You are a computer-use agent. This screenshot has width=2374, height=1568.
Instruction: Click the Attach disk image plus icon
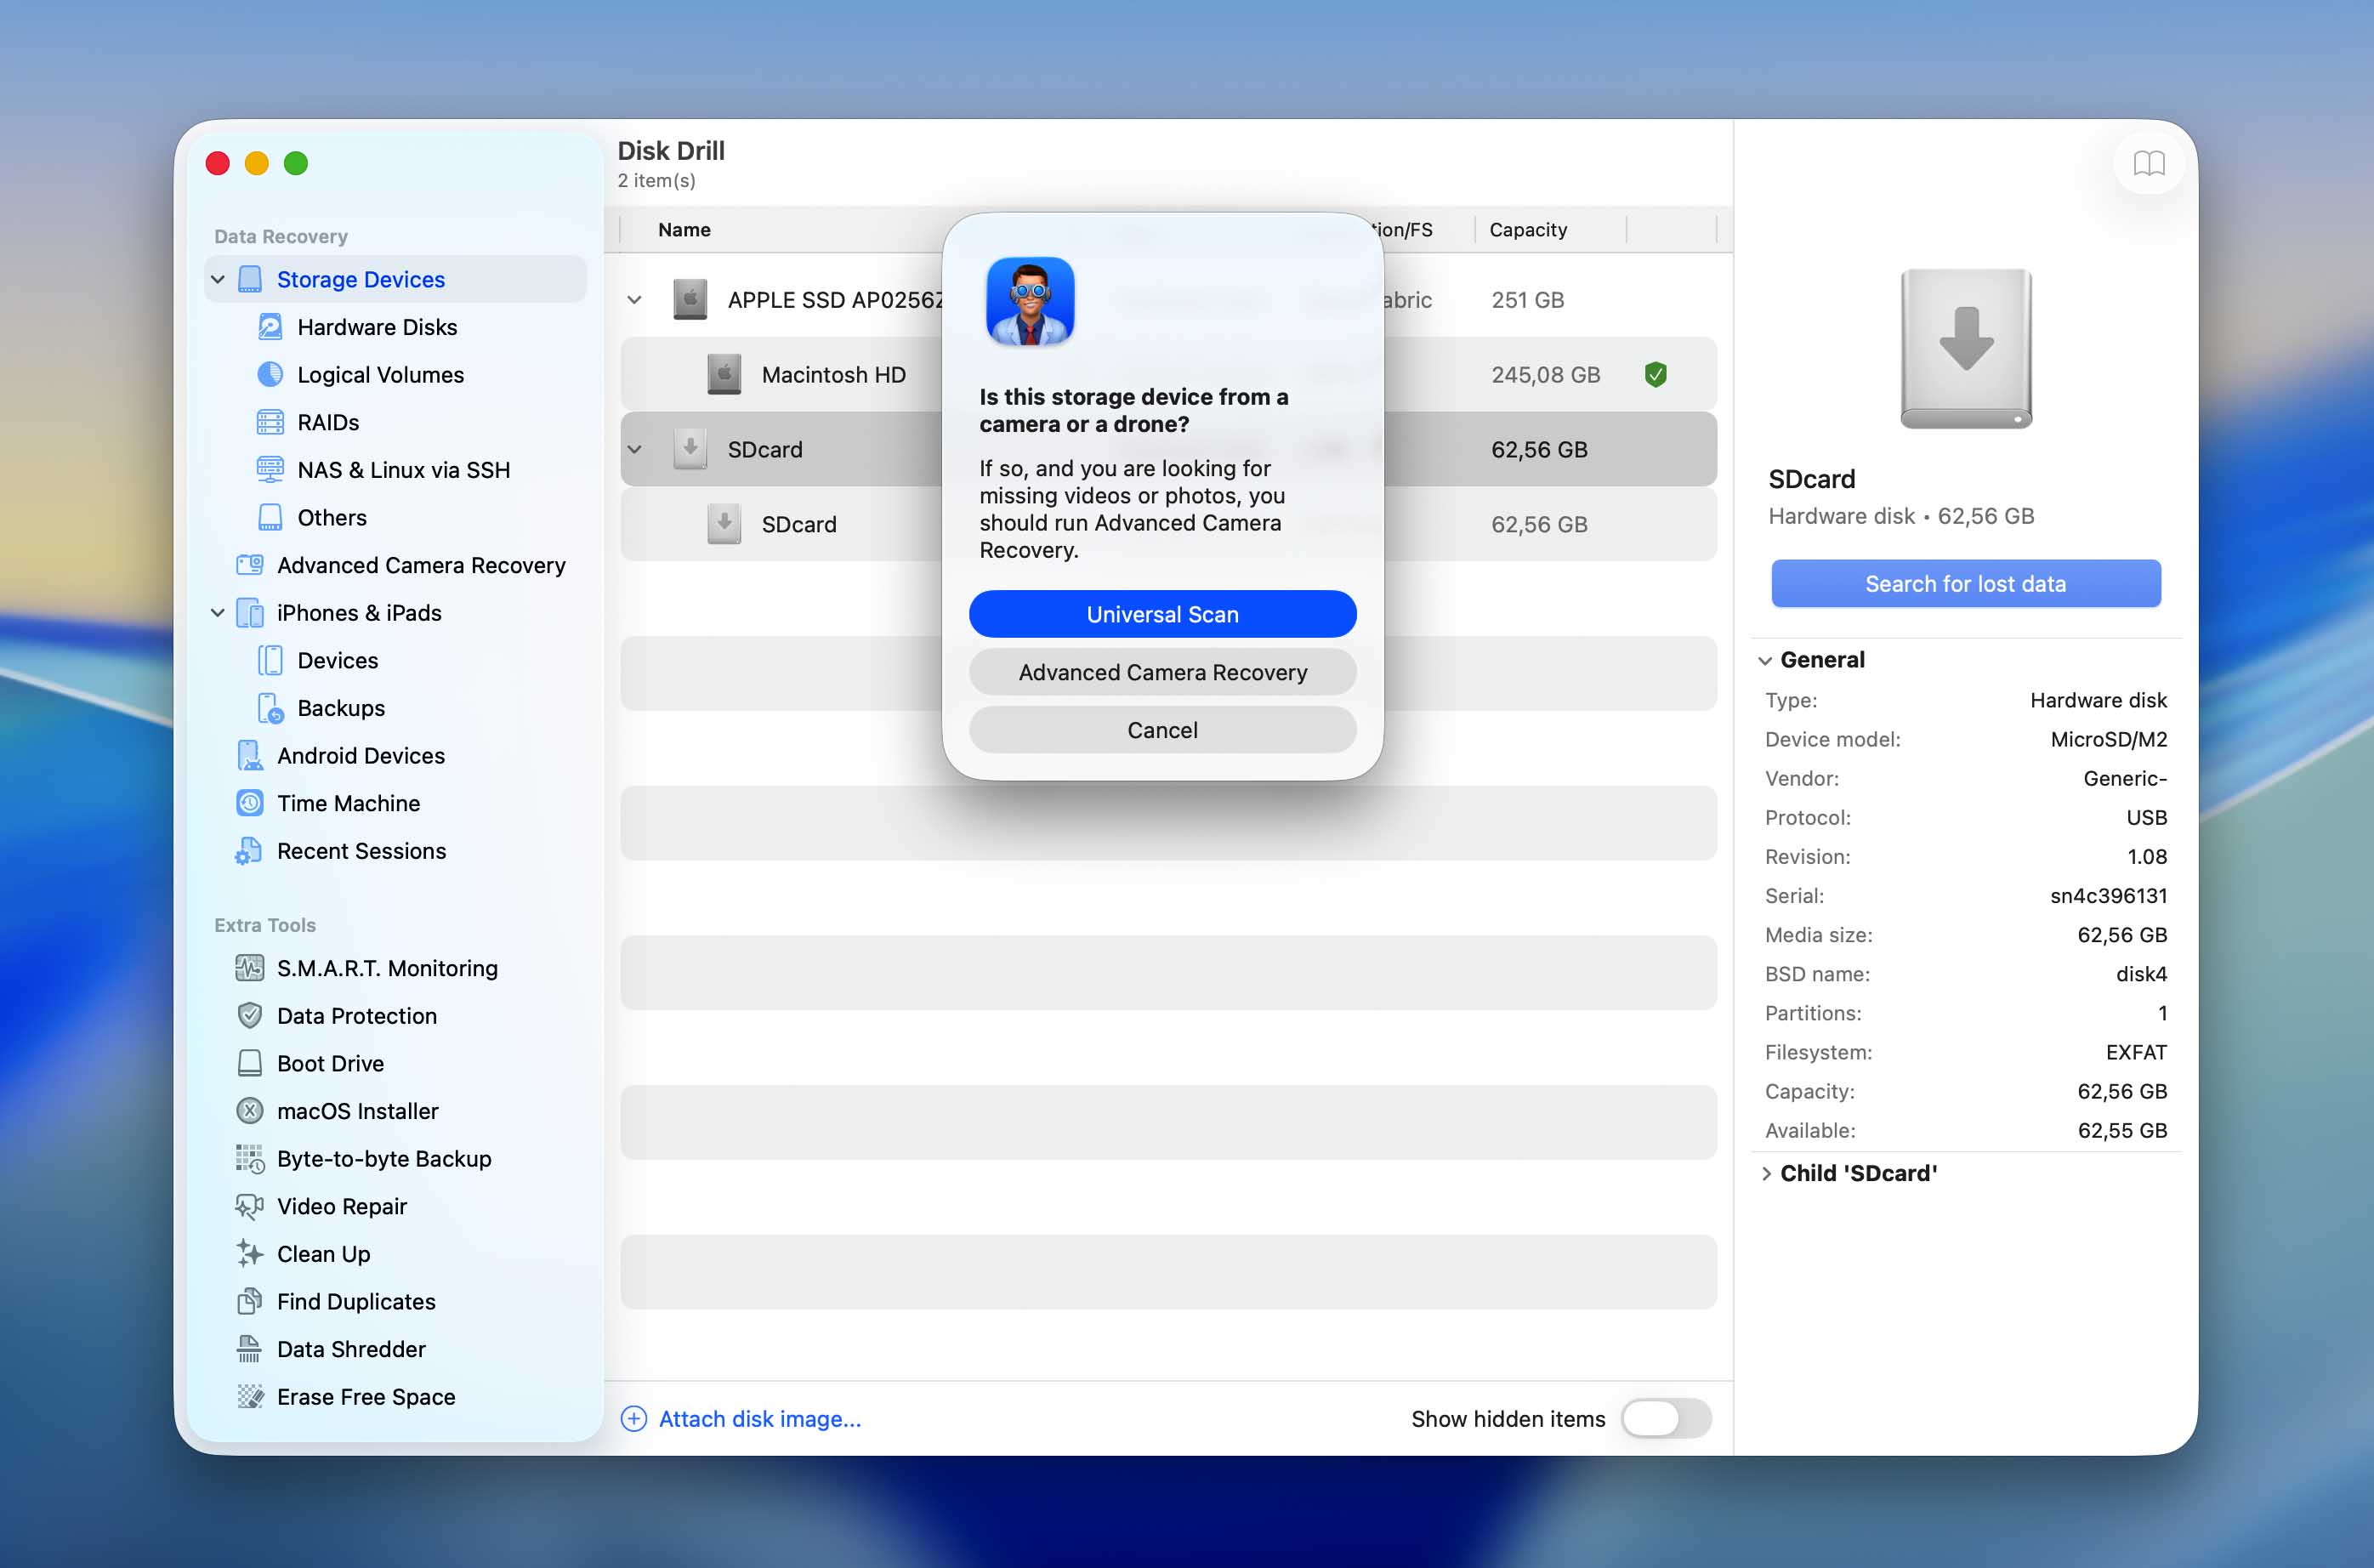(x=634, y=1419)
